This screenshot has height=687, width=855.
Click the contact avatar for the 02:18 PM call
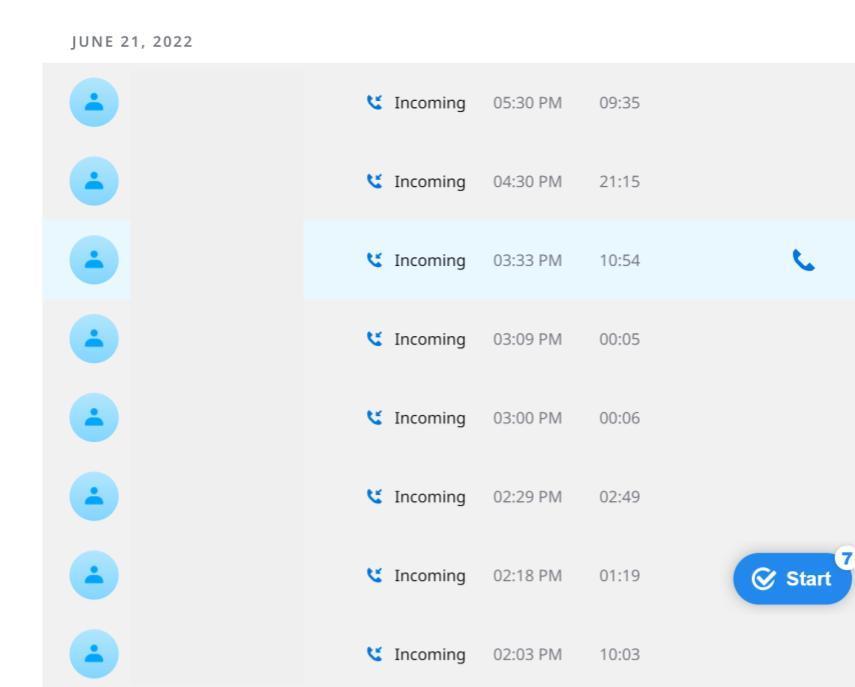point(93,576)
